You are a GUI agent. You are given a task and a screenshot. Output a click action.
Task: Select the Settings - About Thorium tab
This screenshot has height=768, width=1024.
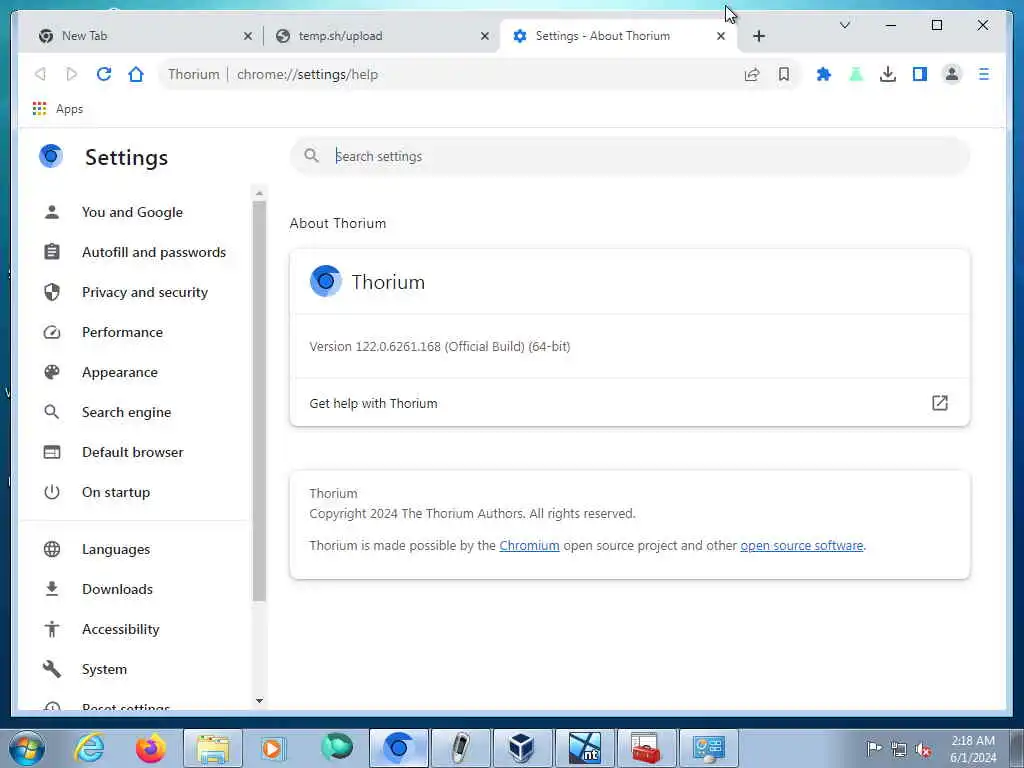click(x=618, y=36)
